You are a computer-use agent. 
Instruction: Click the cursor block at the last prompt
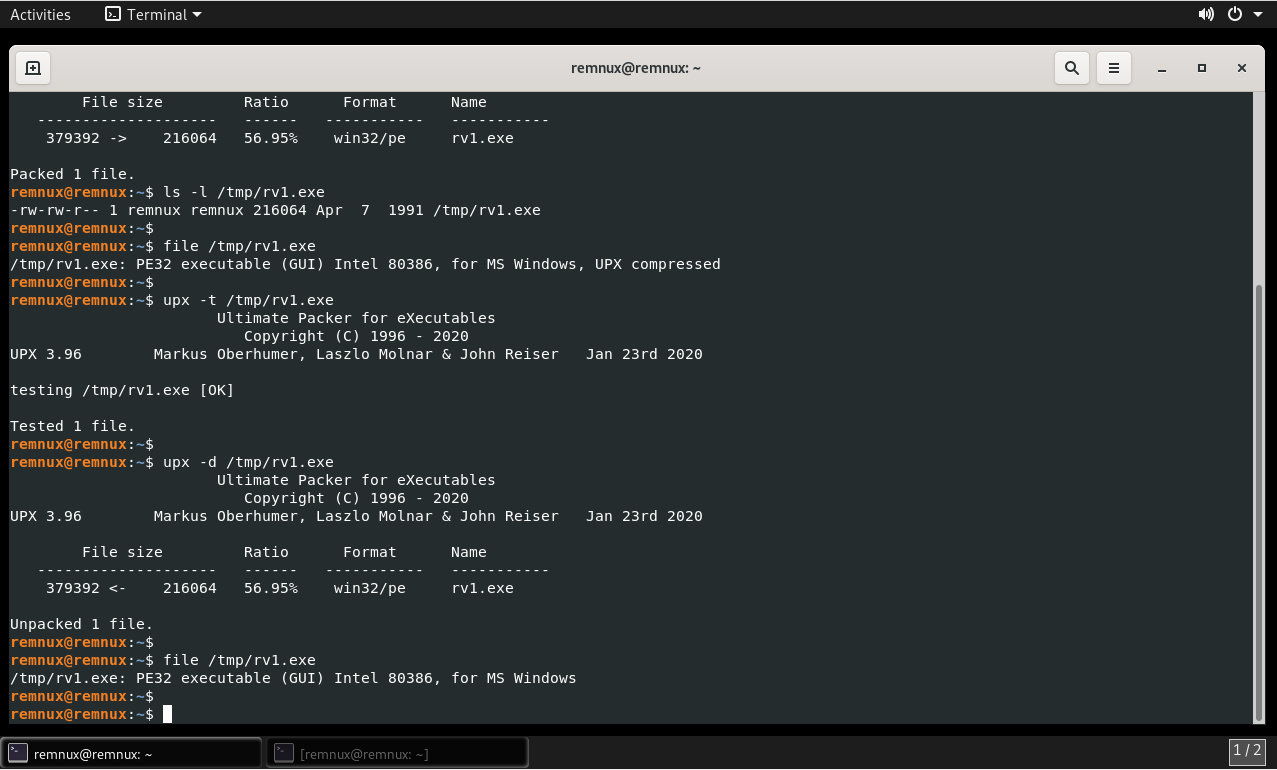[168, 714]
